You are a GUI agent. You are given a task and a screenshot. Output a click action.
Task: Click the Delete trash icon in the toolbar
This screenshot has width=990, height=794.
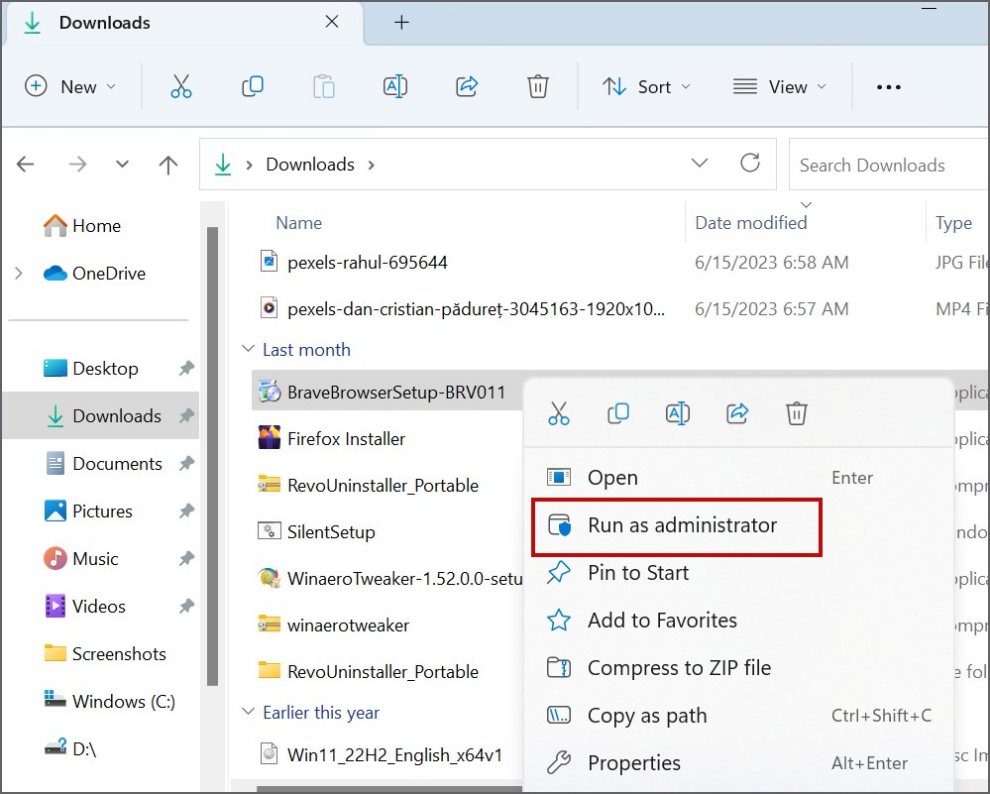point(538,87)
